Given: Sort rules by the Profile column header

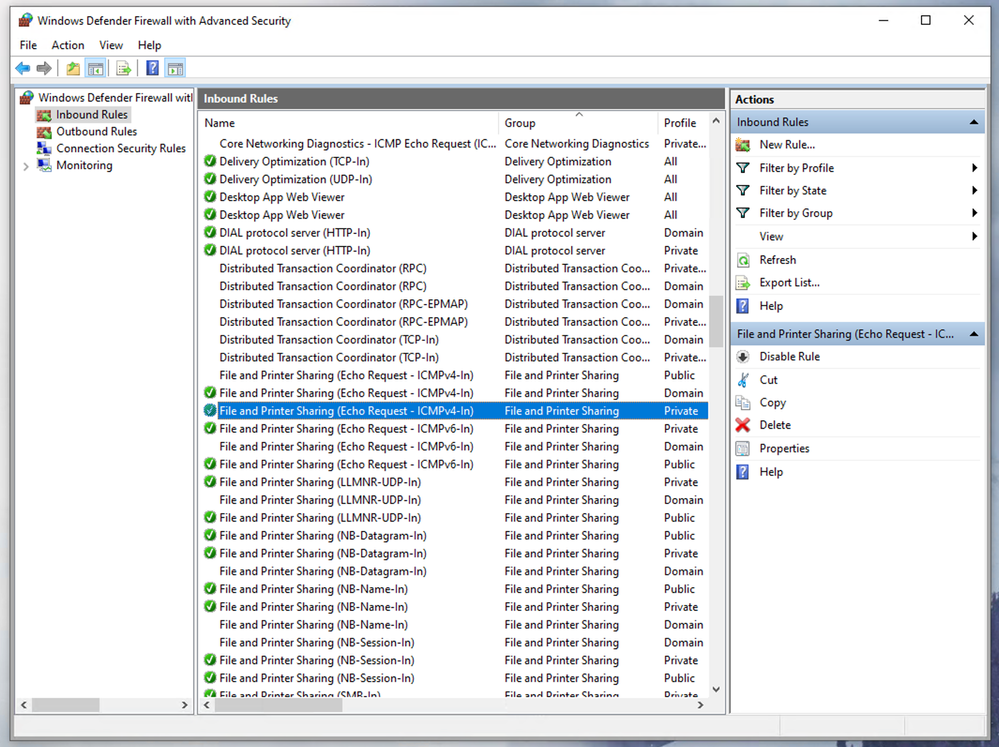Looking at the screenshot, I should coord(683,123).
